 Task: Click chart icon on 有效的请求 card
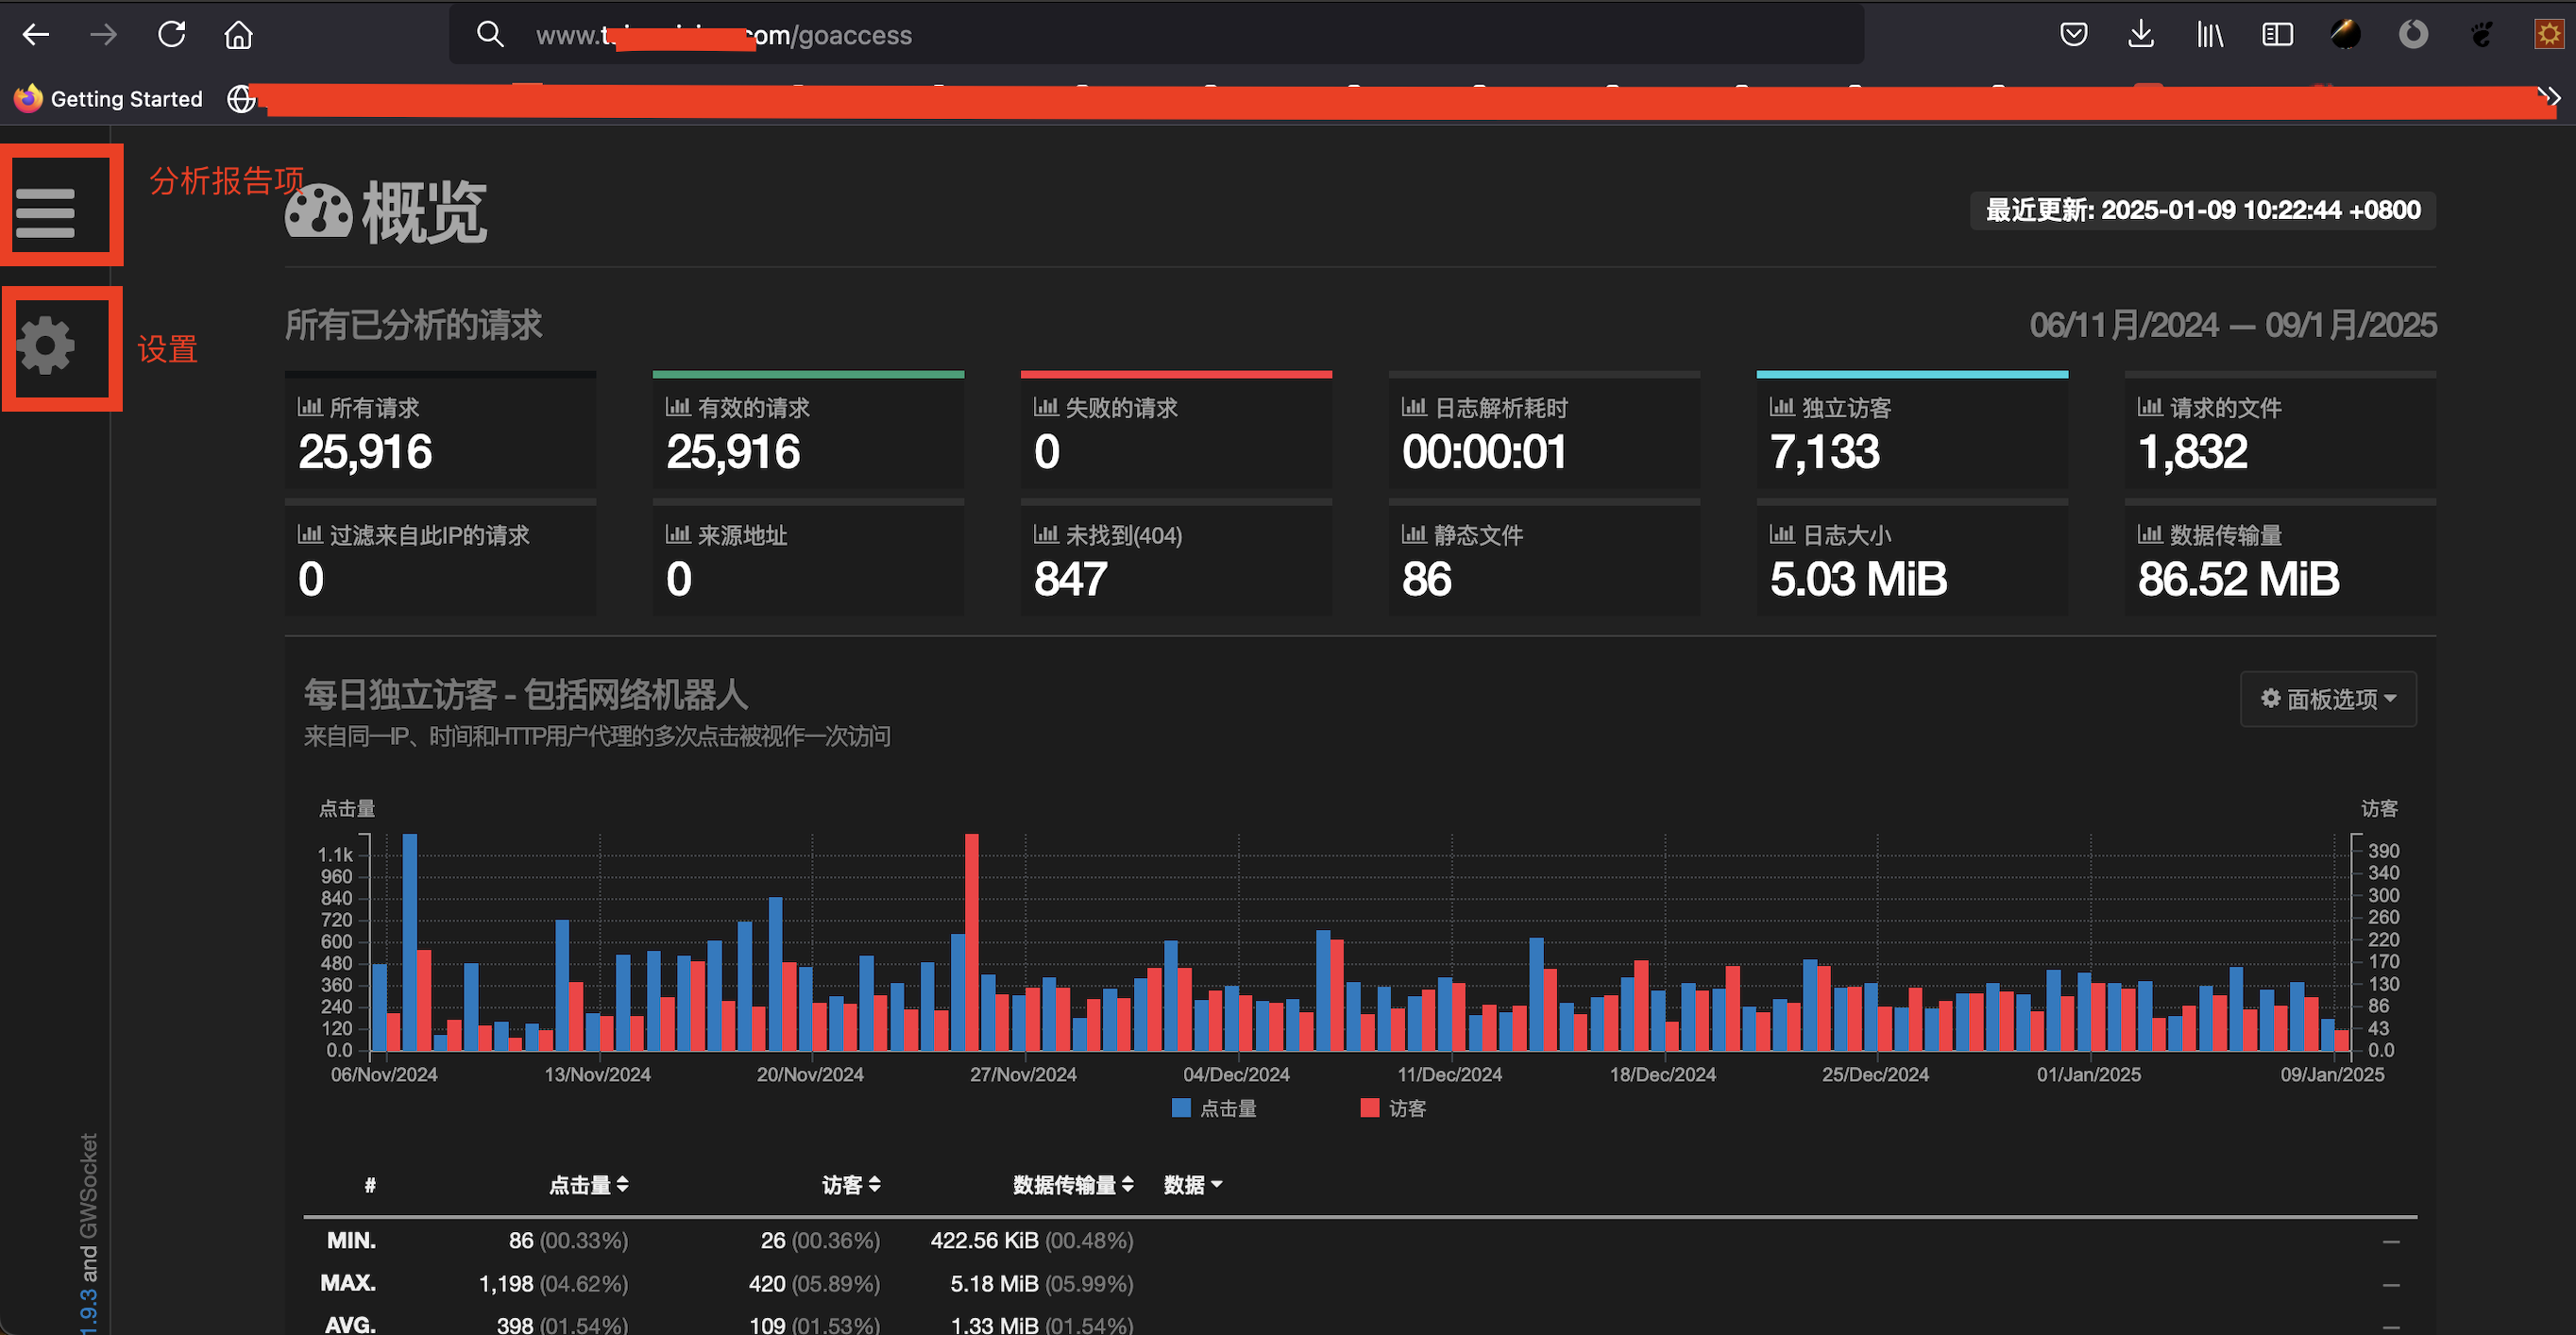click(x=678, y=407)
